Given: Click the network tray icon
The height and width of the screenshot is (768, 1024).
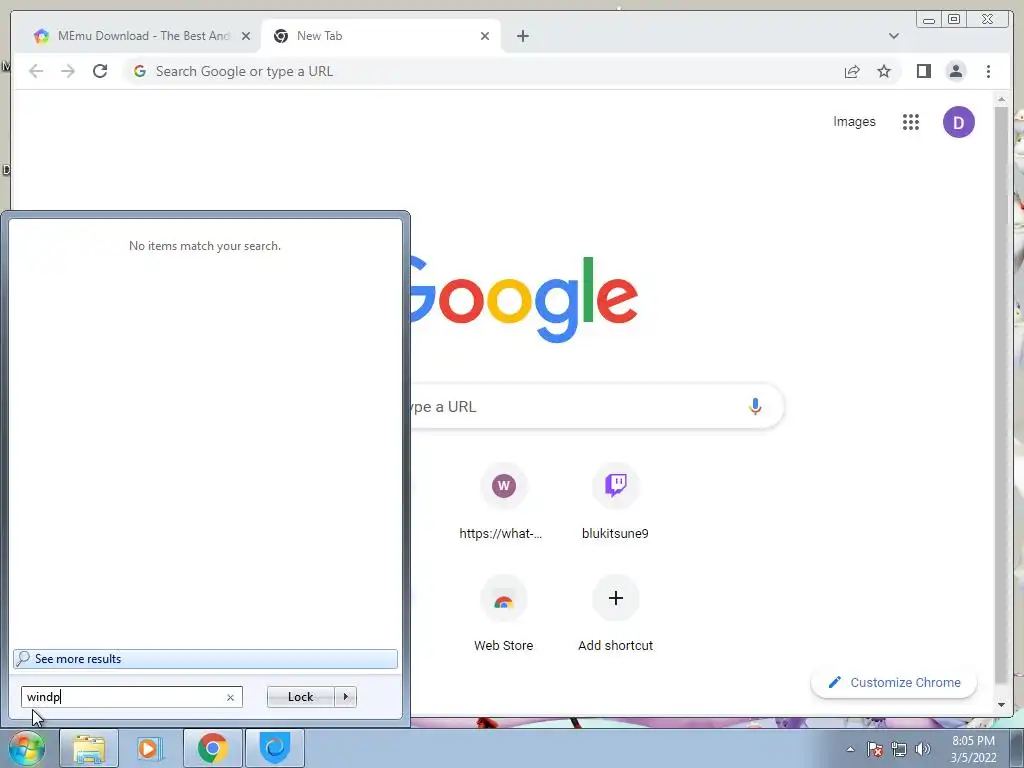Looking at the screenshot, I should click(899, 749).
